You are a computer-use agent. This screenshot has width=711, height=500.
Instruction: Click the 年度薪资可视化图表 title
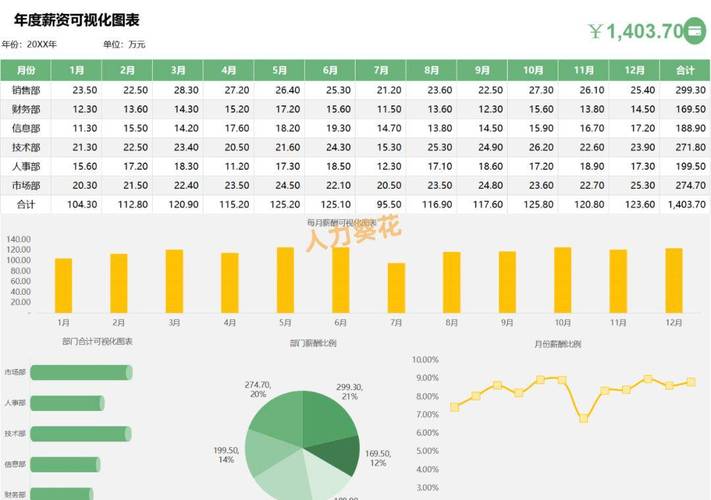click(x=76, y=19)
